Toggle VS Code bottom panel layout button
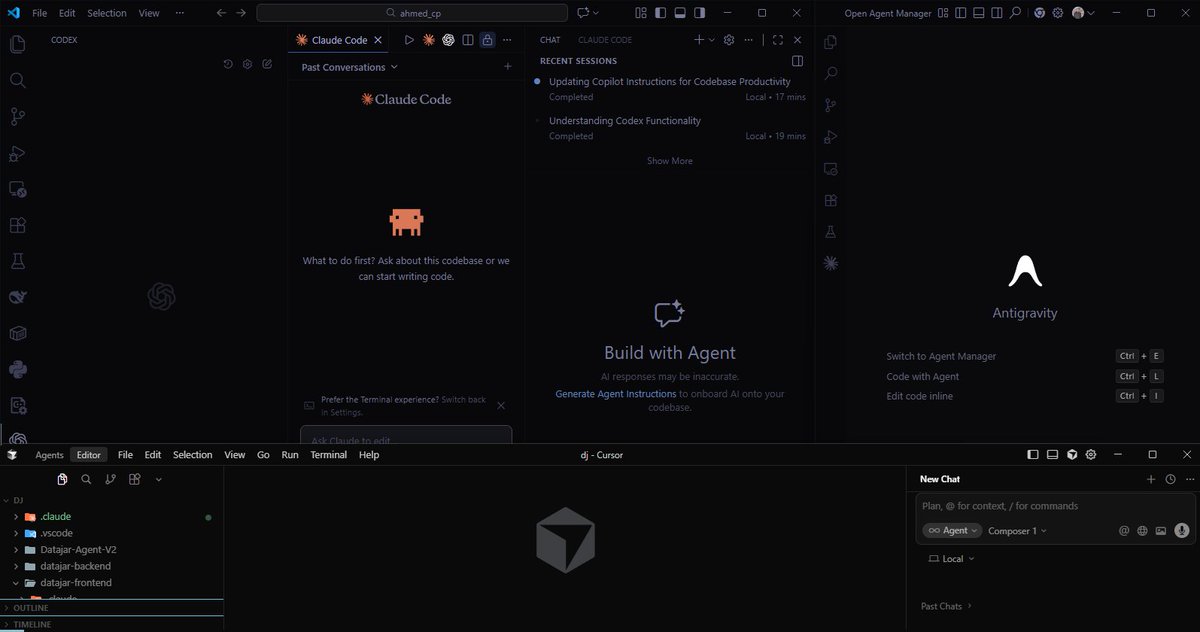This screenshot has height=632, width=1200. point(680,13)
